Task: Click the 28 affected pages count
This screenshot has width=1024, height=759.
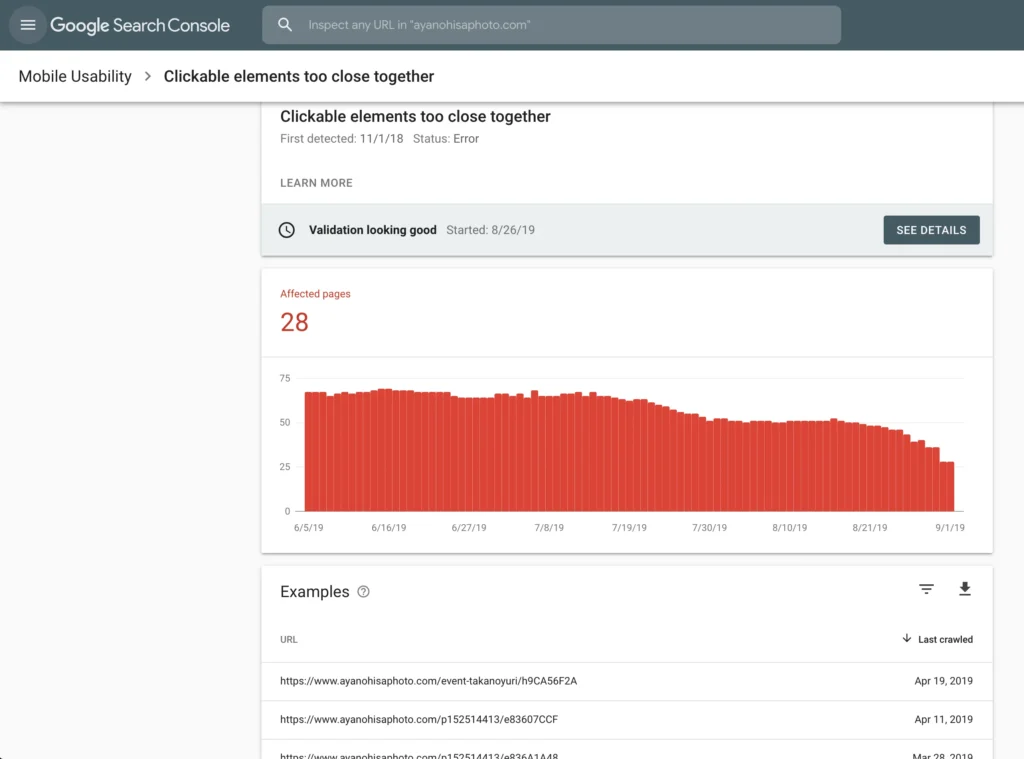Action: pyautogui.click(x=295, y=323)
